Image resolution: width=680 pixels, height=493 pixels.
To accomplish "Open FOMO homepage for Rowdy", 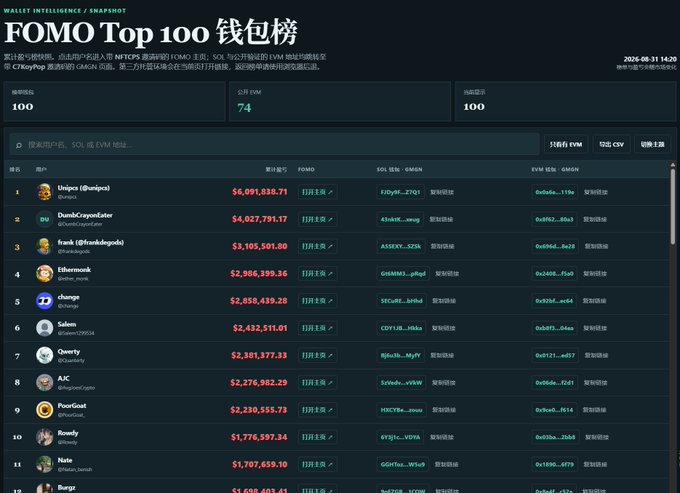I will tap(317, 437).
